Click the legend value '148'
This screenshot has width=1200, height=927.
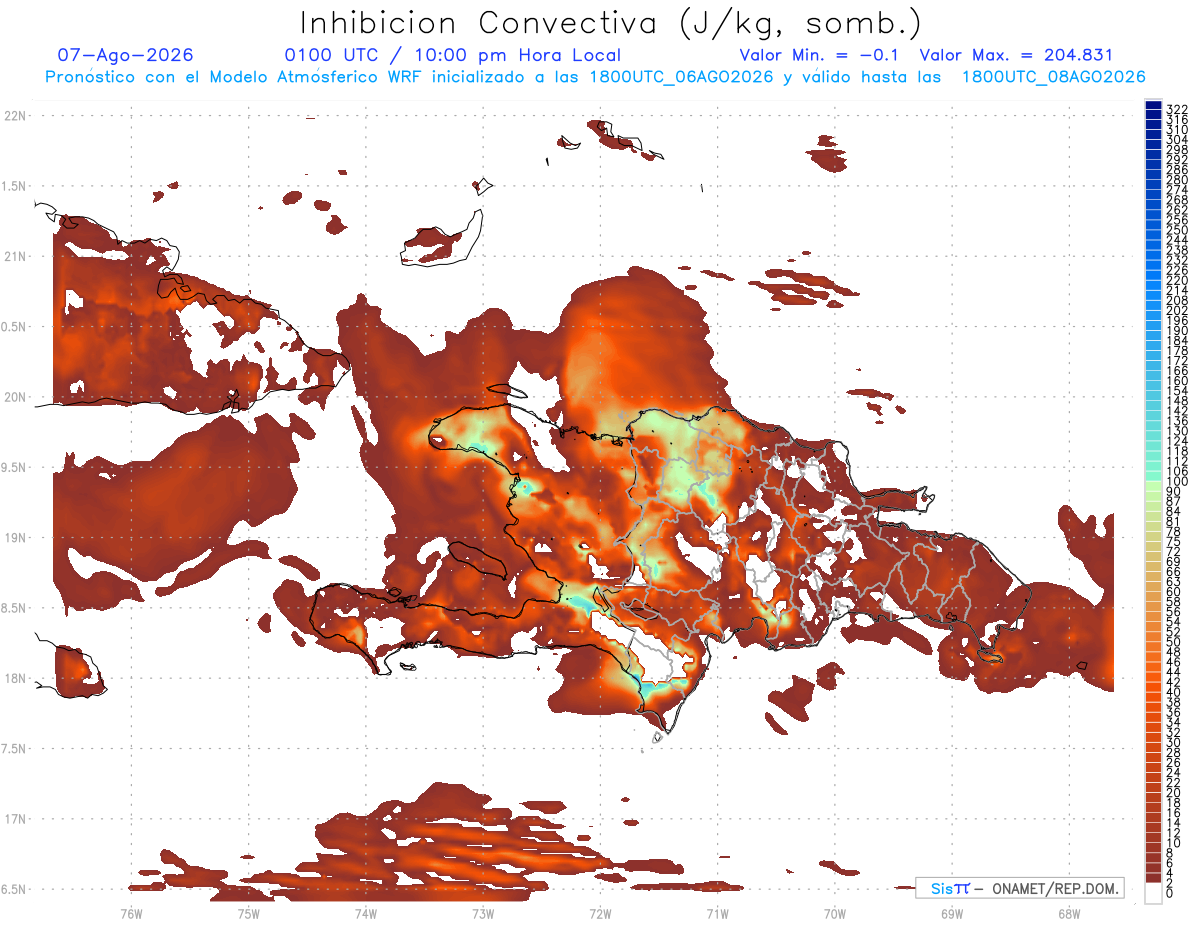coord(1177,401)
